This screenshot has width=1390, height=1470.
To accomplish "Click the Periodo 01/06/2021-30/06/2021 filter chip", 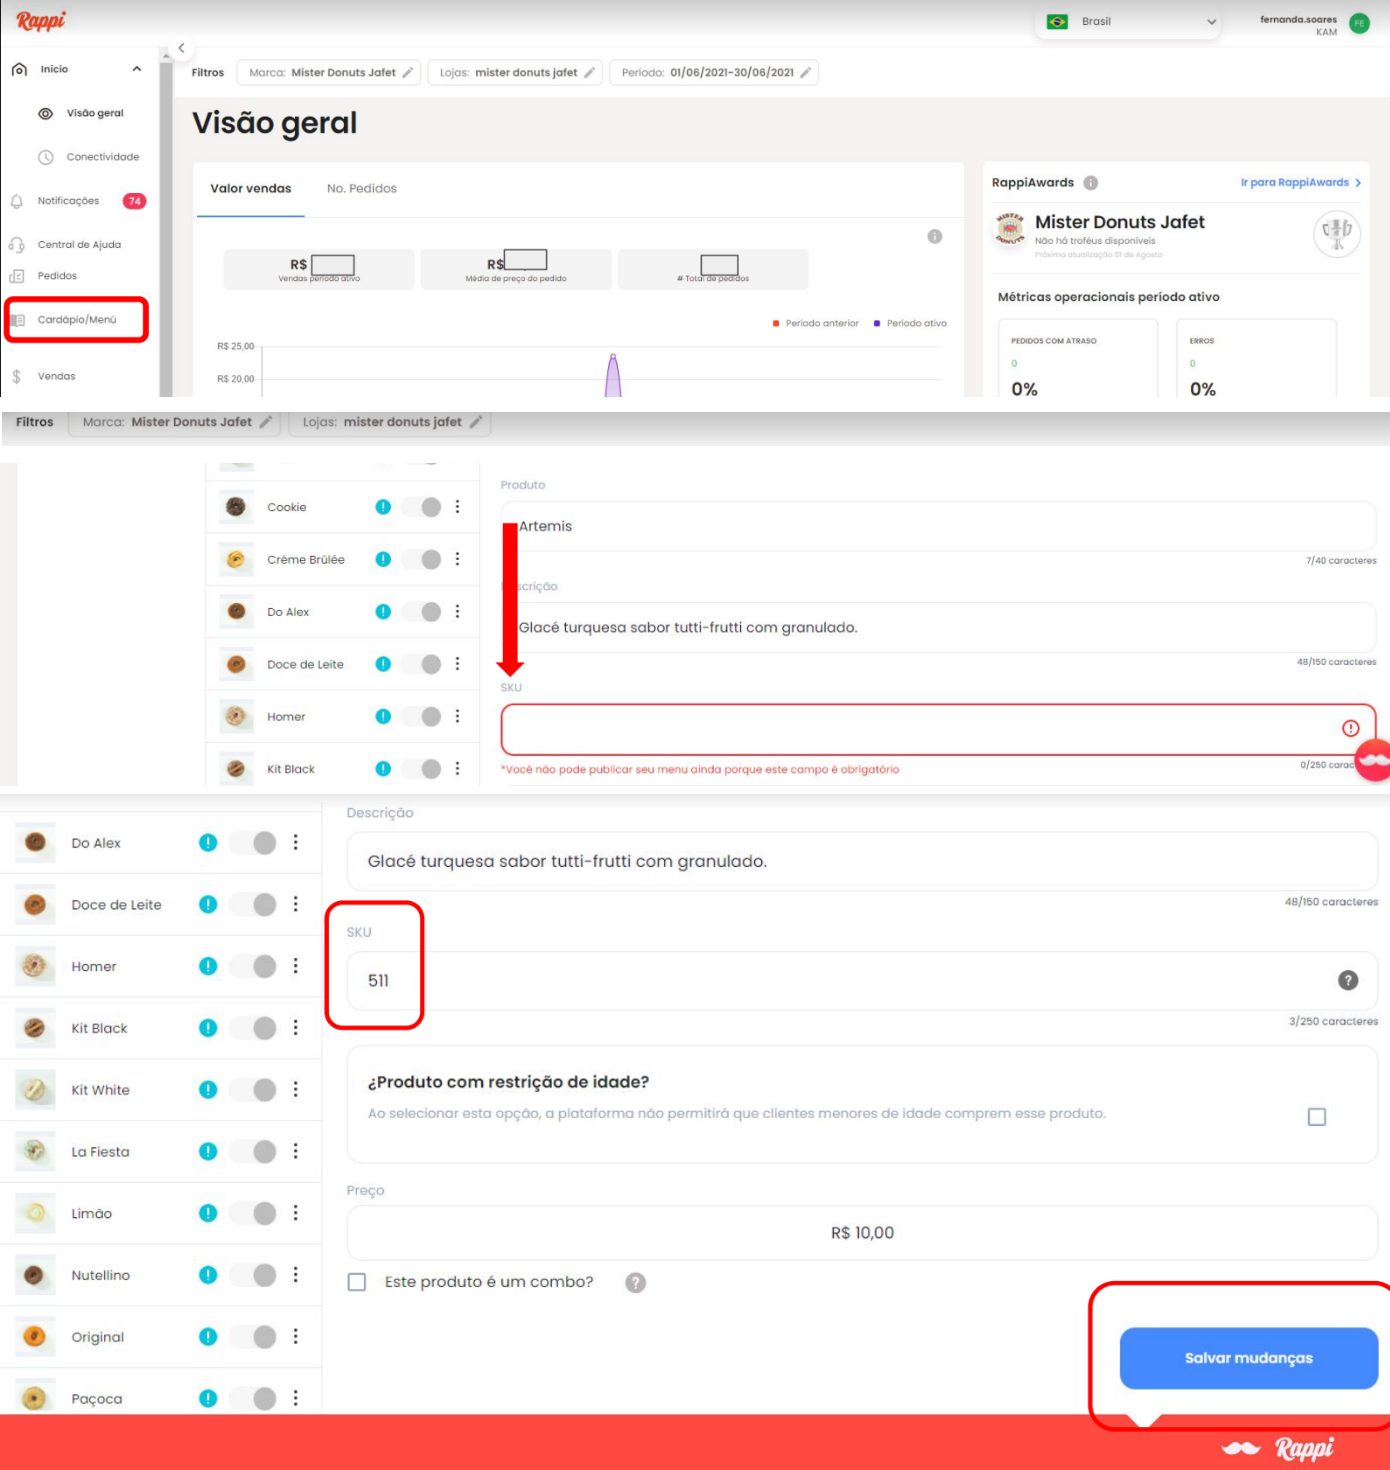I will pos(714,73).
